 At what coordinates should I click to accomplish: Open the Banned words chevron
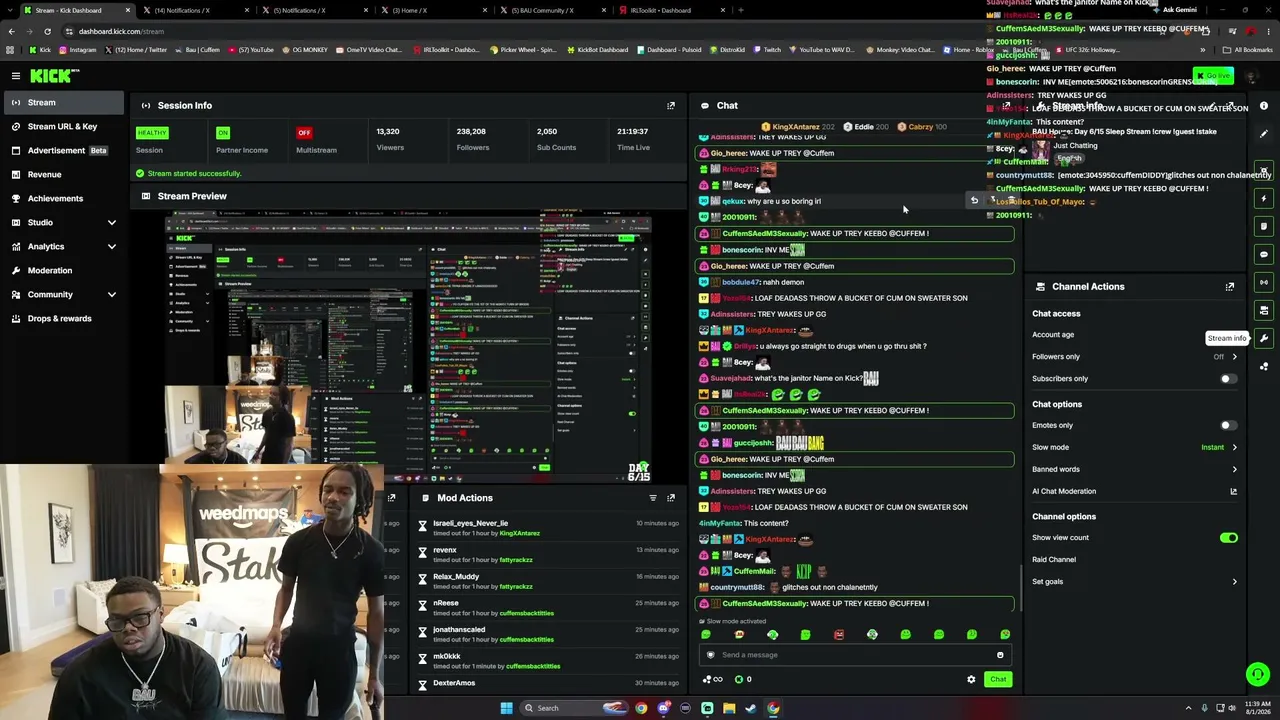coord(1234,469)
